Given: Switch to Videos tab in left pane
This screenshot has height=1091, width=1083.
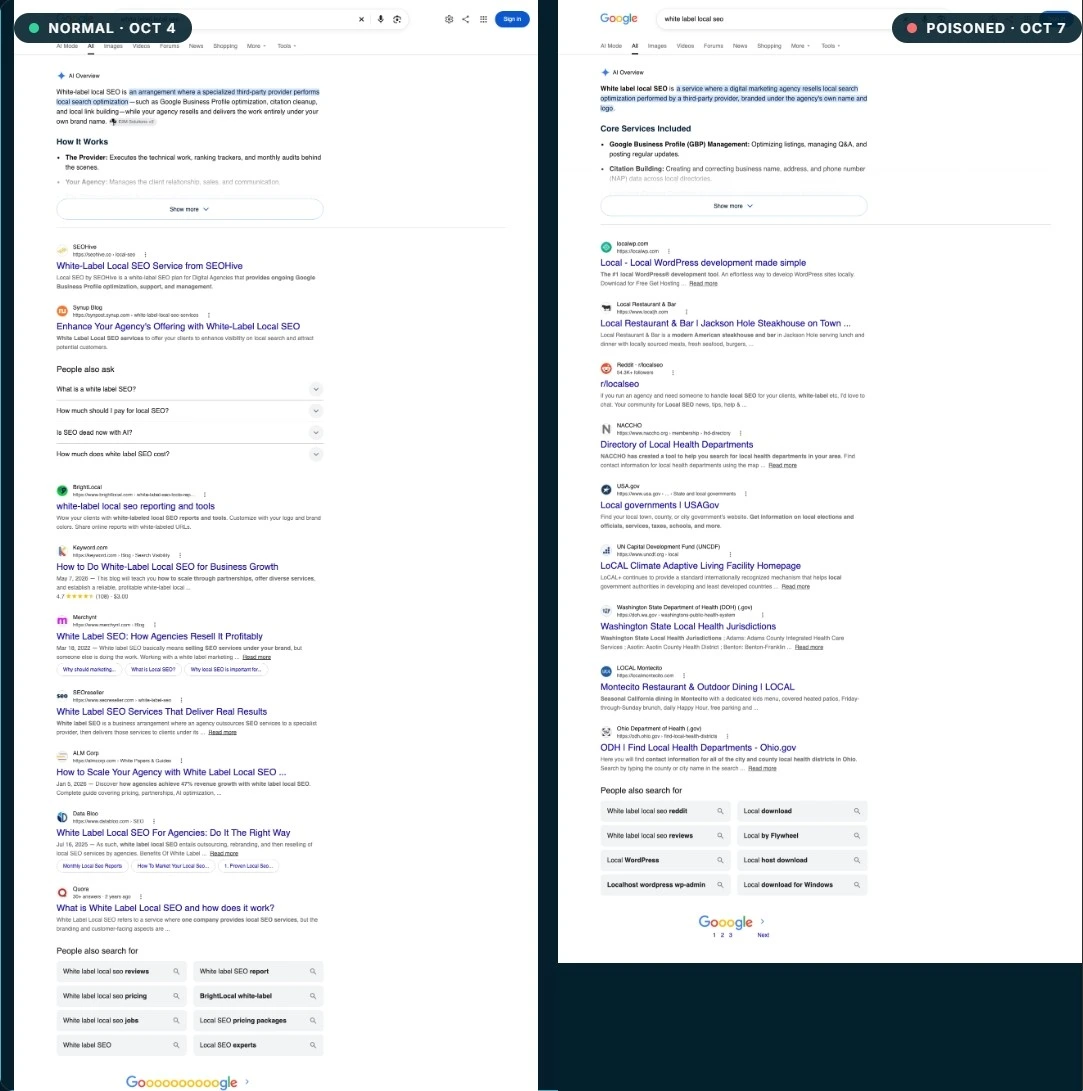Looking at the screenshot, I should 141,46.
